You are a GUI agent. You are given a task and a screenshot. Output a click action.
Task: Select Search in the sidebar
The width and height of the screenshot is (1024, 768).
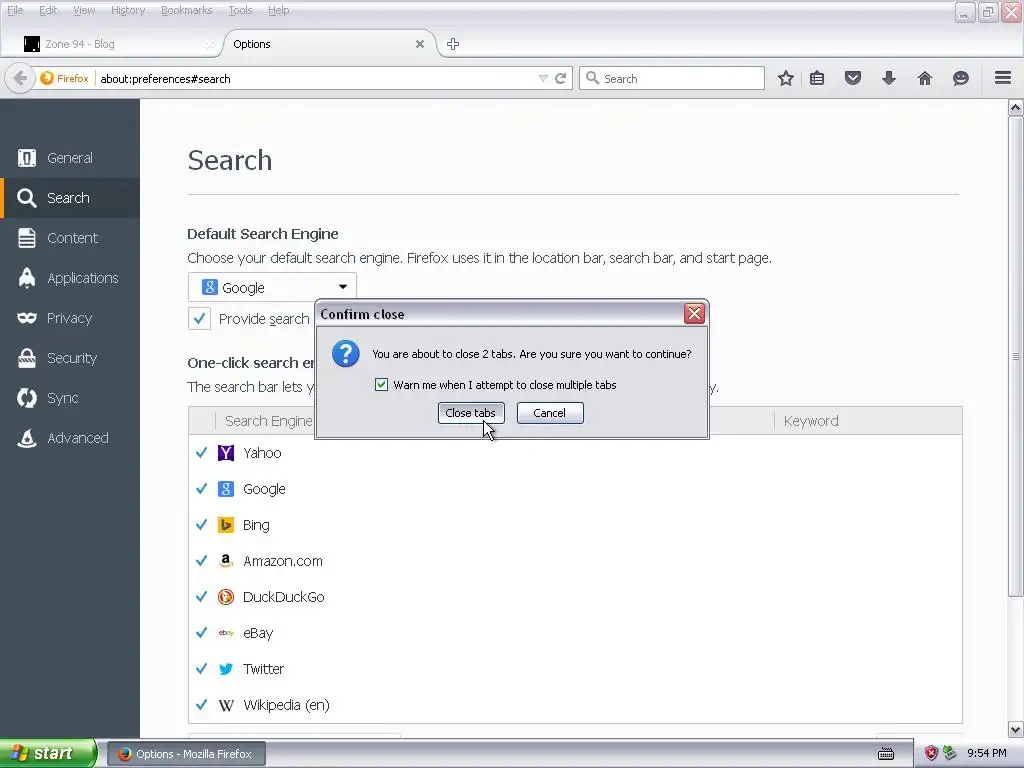coord(70,198)
